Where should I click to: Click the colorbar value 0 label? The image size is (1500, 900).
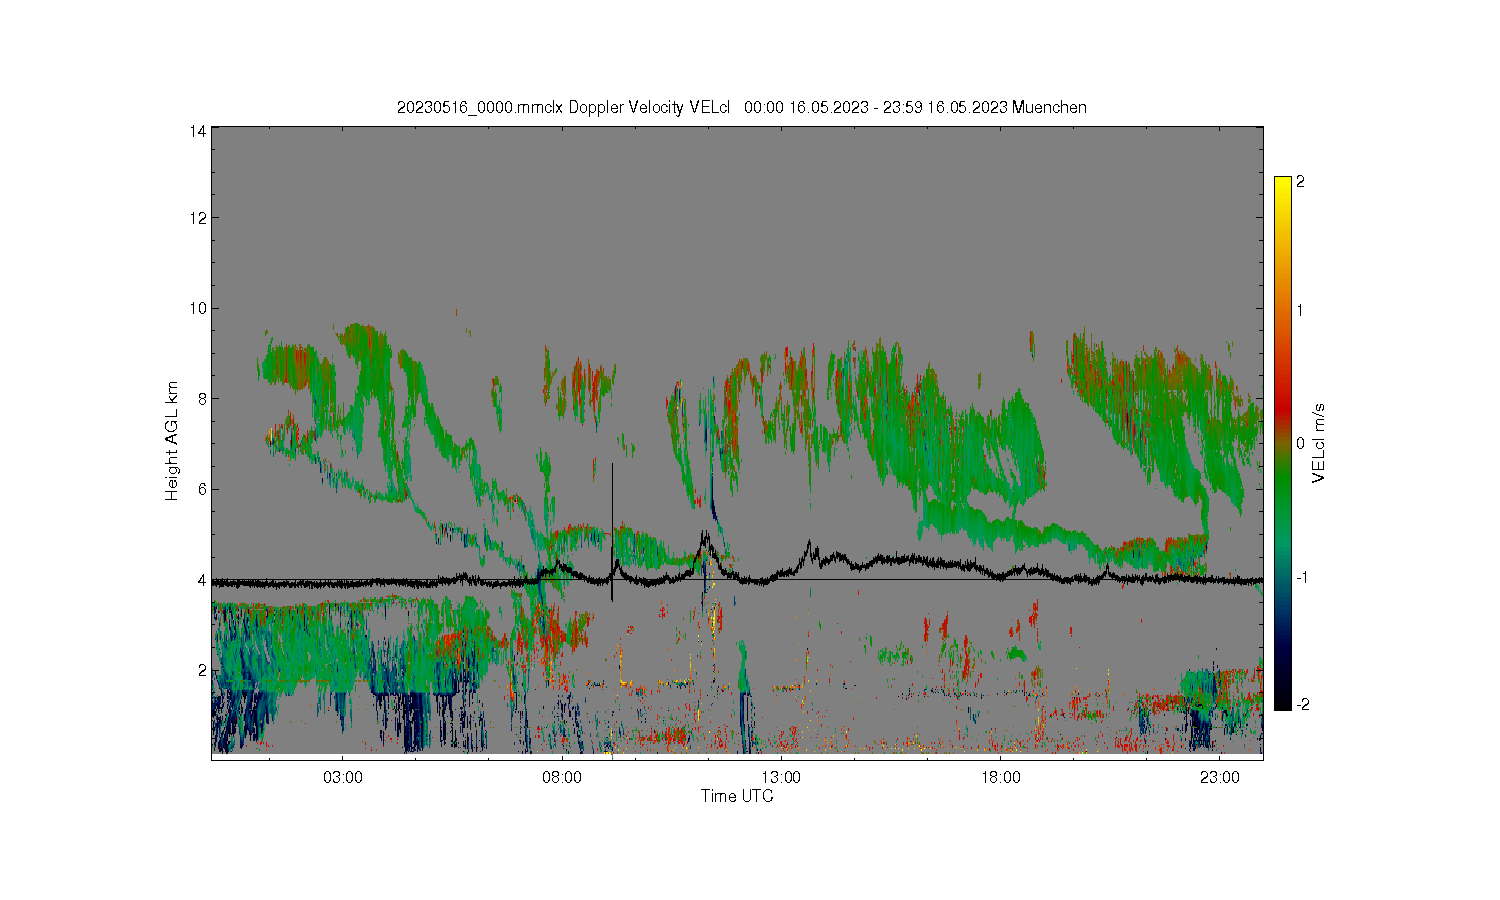1300,443
